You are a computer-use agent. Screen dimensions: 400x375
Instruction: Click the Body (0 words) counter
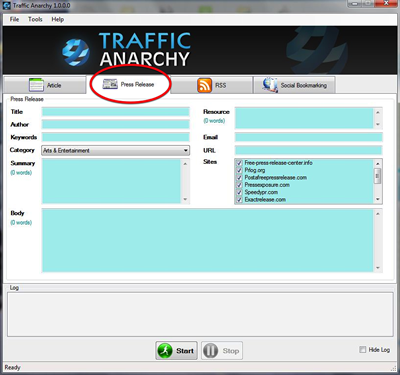click(x=21, y=223)
